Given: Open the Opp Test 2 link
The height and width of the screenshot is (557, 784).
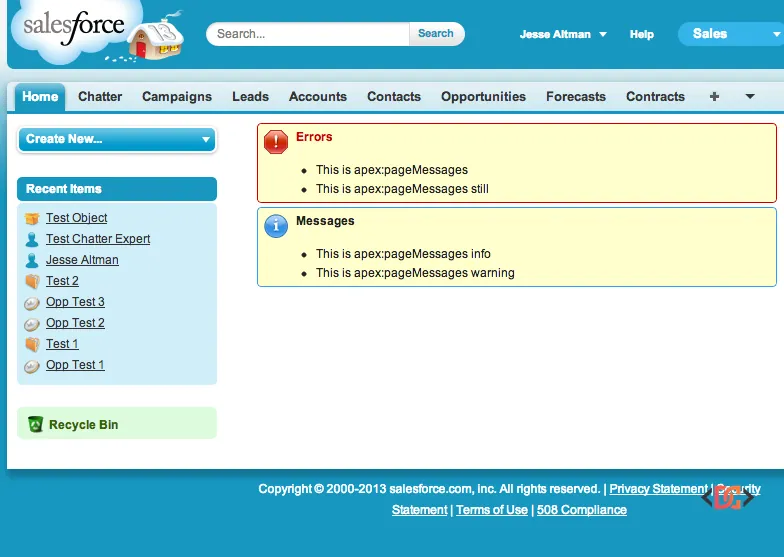Looking at the screenshot, I should pos(76,323).
